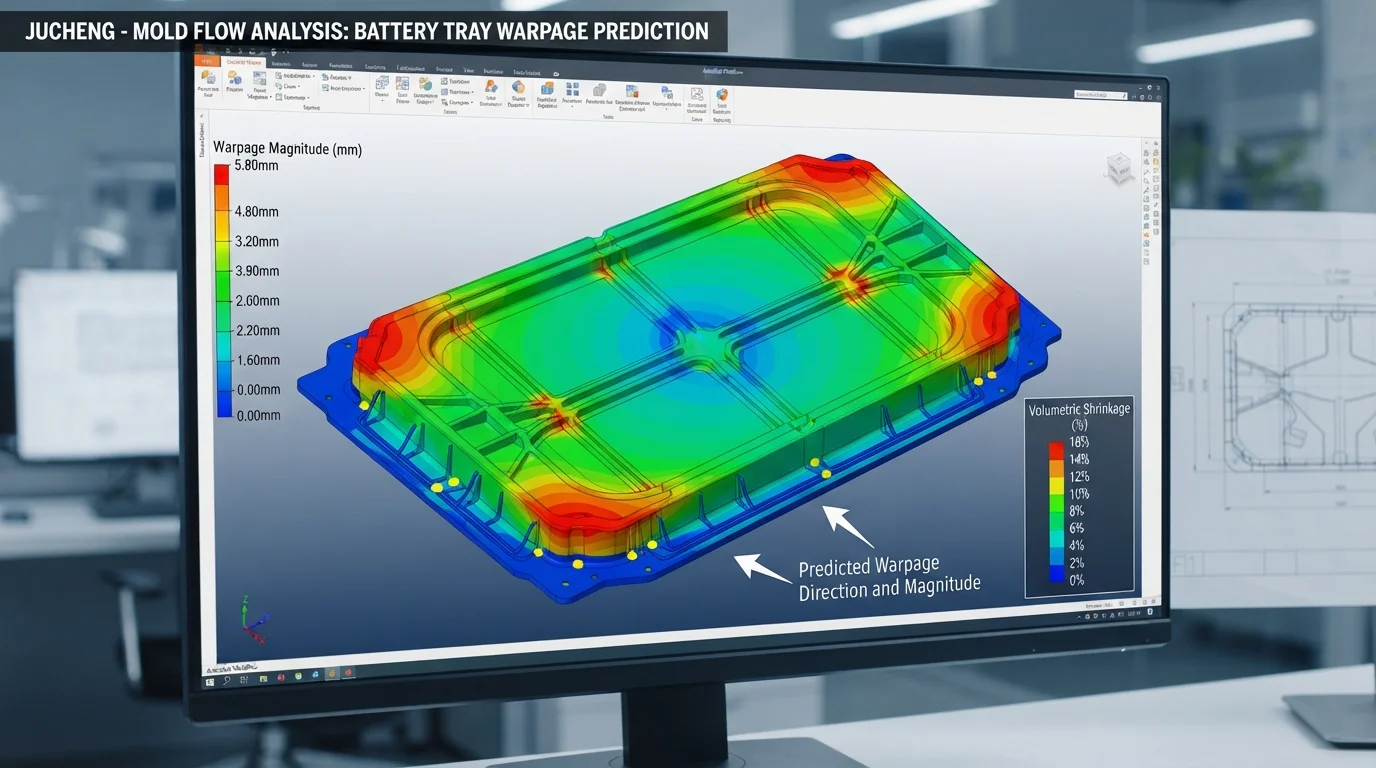Open the Windows Start button on the taskbar

(x=210, y=682)
